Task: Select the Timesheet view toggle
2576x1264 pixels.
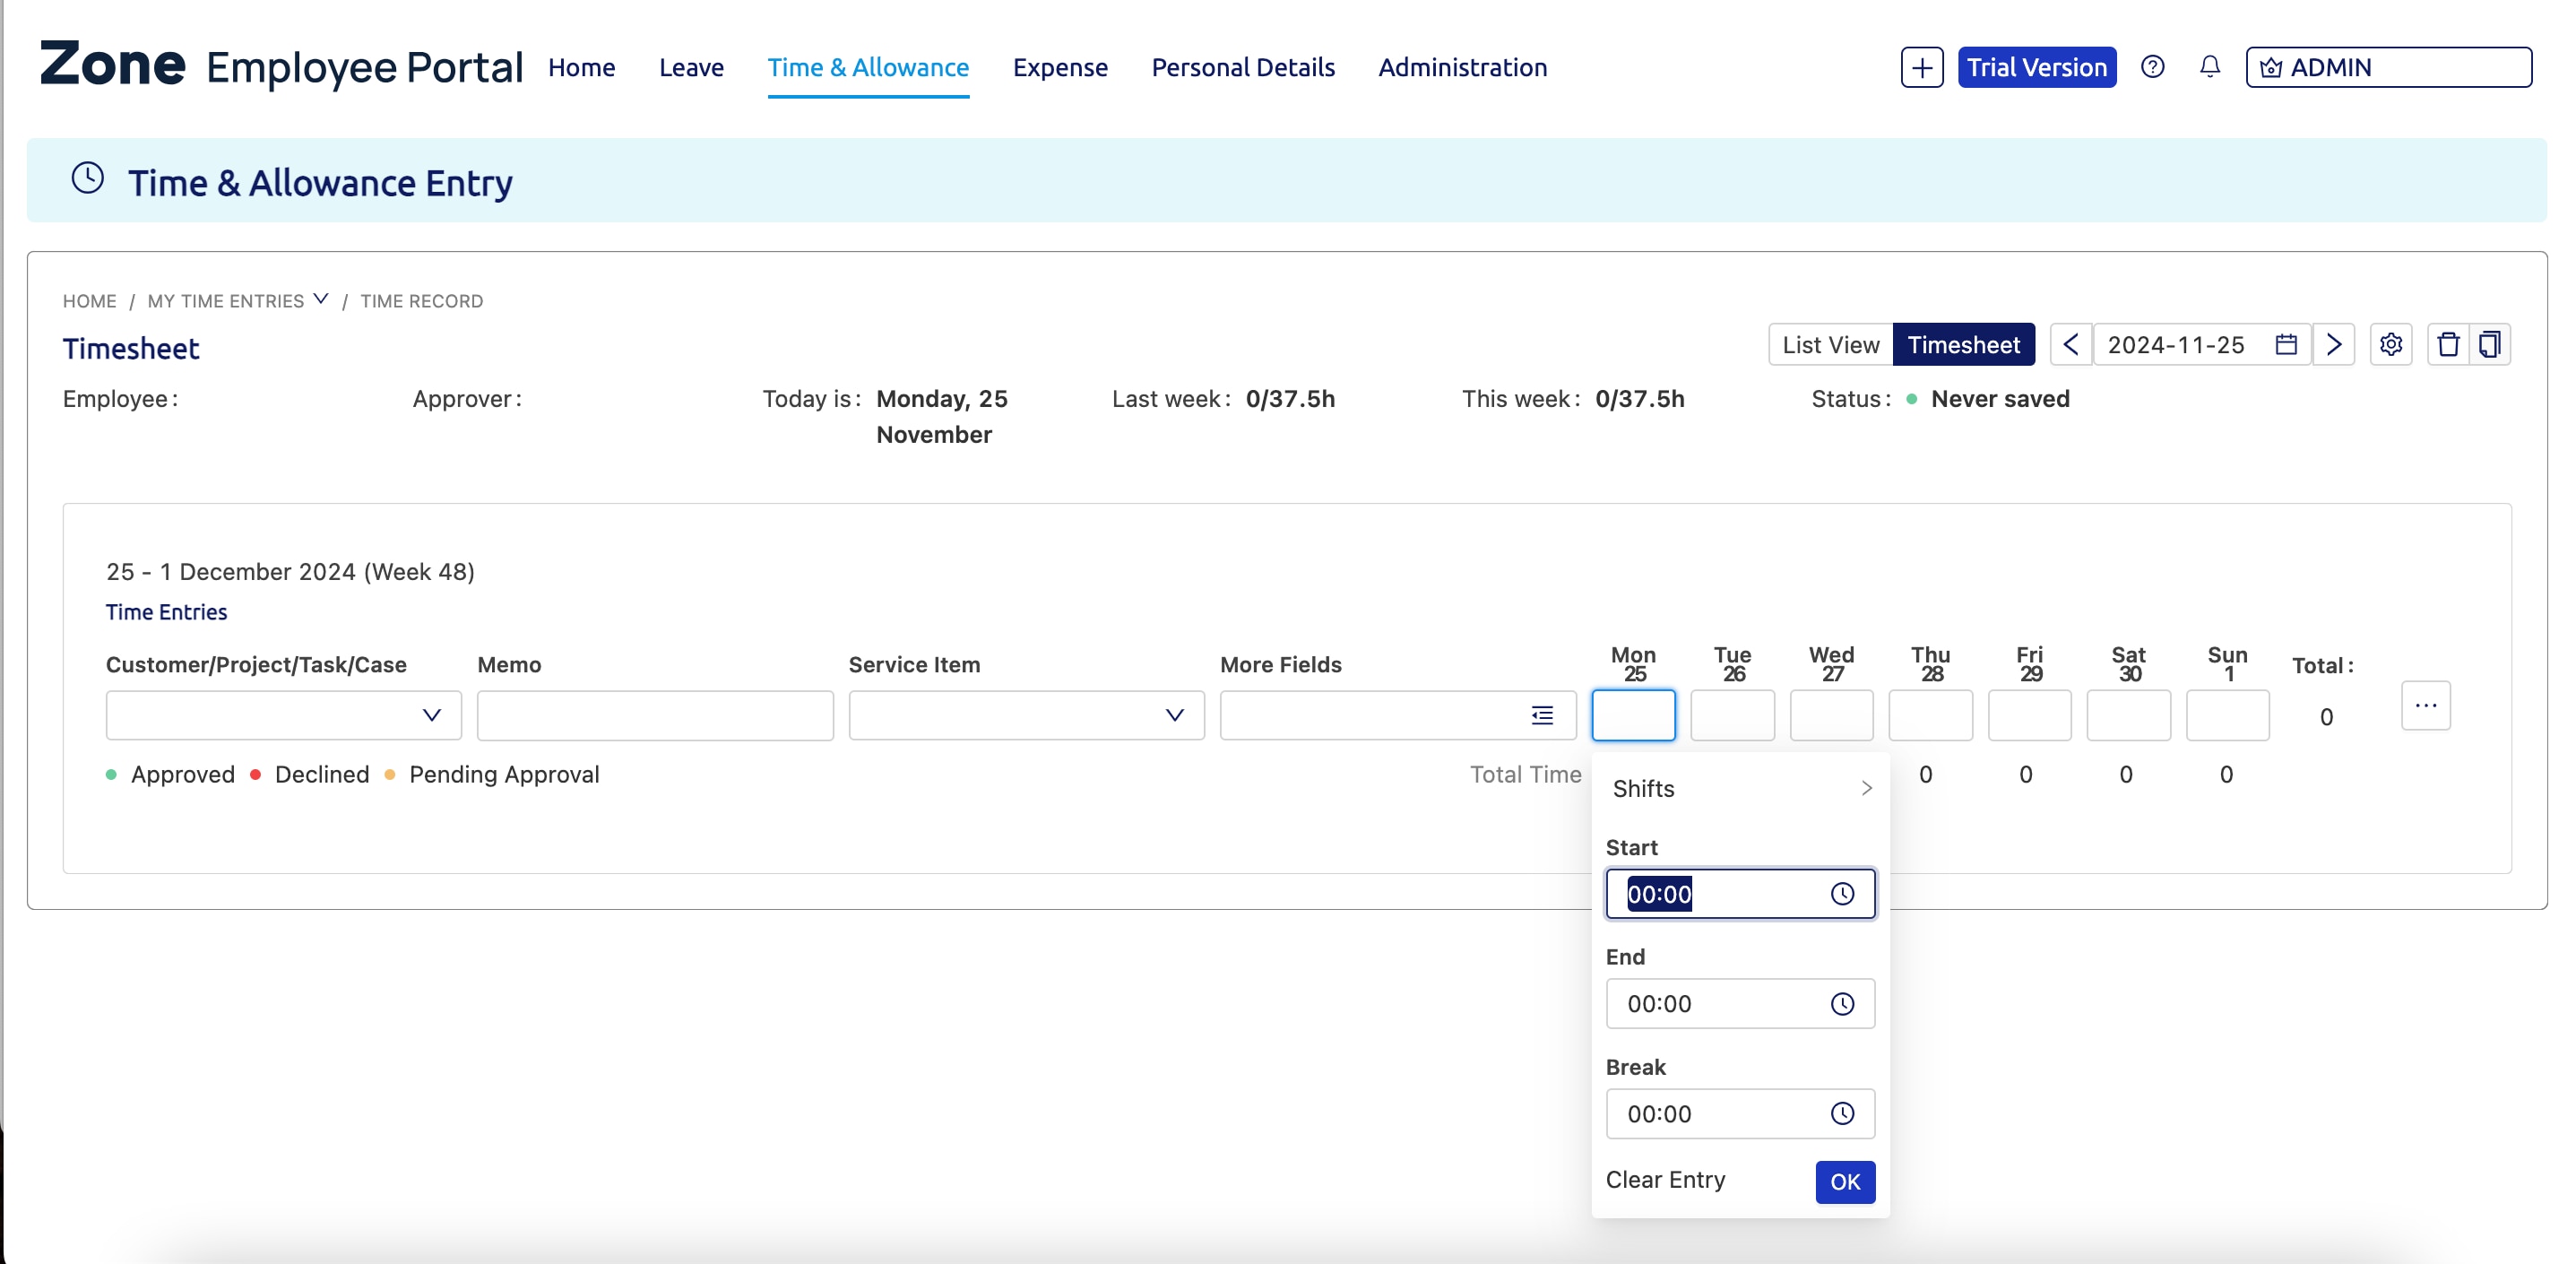Action: coord(1963,345)
